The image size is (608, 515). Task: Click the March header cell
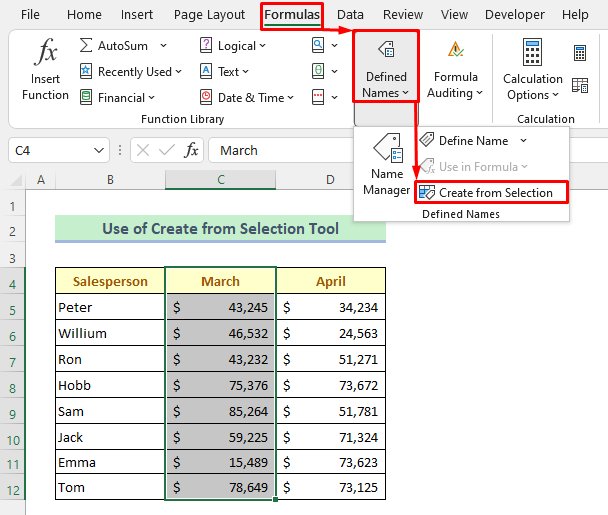coord(220,281)
